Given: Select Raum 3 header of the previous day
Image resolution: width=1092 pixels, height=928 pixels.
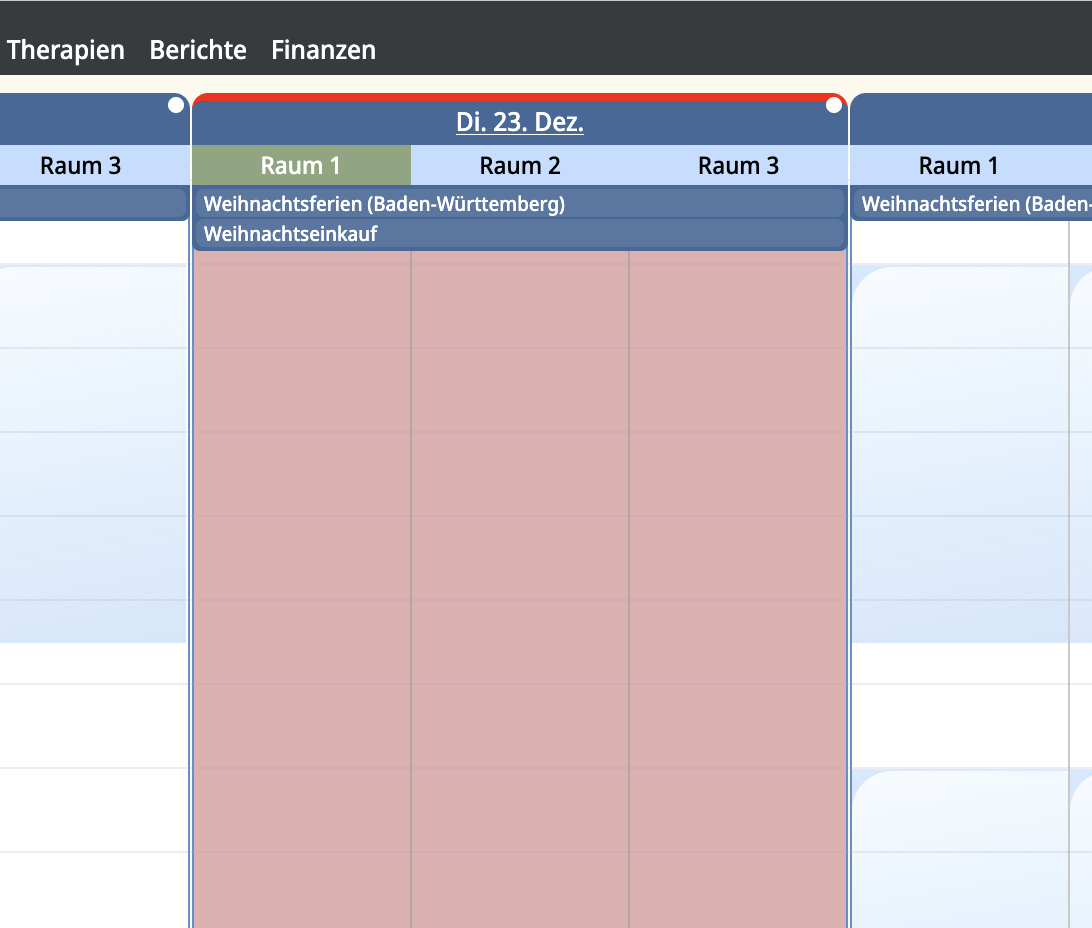Looking at the screenshot, I should (80, 166).
